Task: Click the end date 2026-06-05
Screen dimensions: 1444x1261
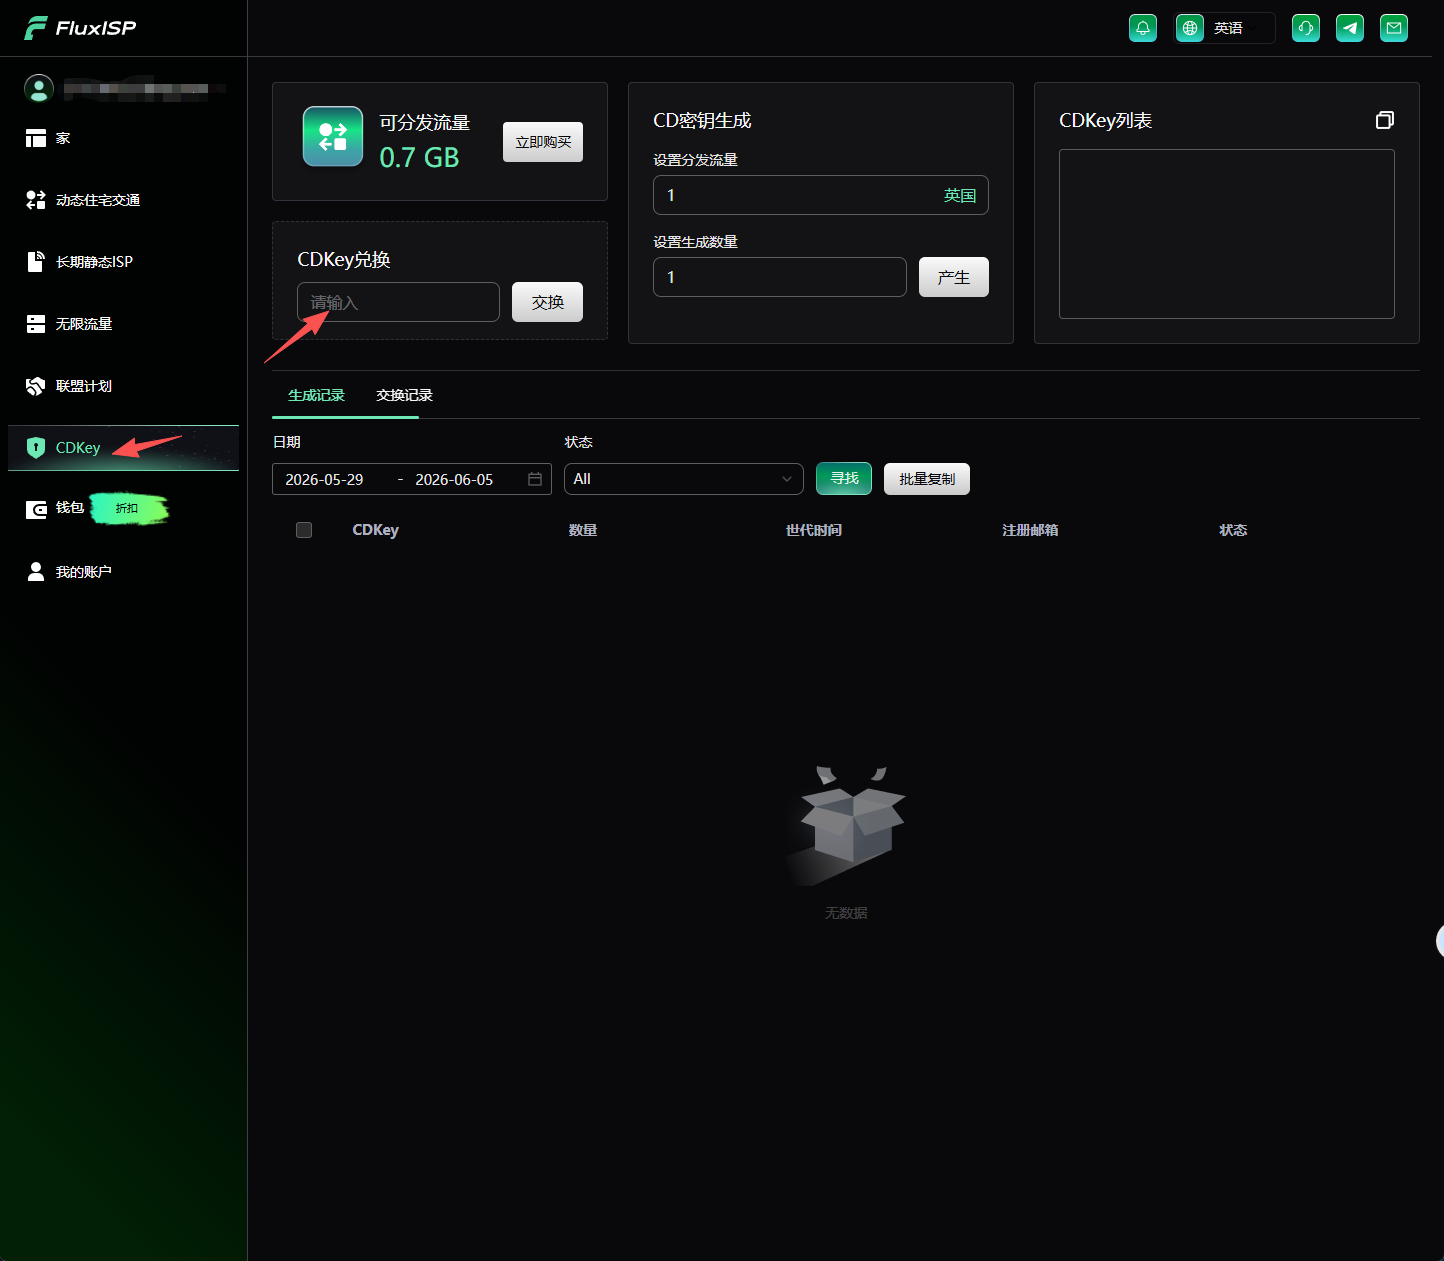Action: 454,480
